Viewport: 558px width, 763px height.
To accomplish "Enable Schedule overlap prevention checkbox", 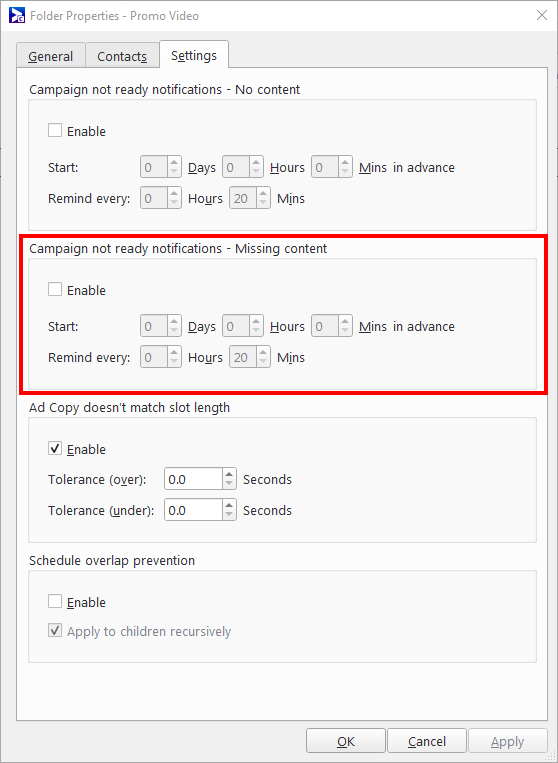I will tap(55, 602).
